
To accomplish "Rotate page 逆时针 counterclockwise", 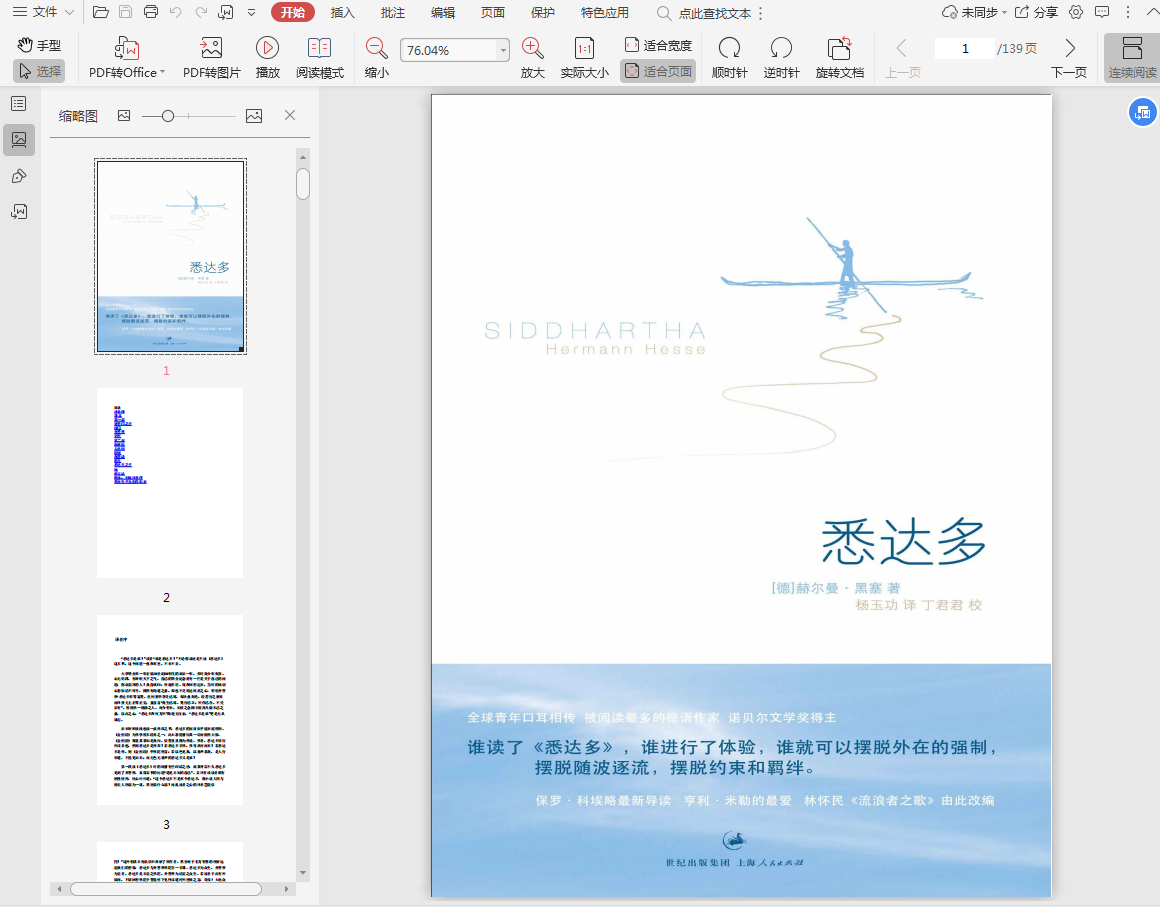I will tap(781, 58).
